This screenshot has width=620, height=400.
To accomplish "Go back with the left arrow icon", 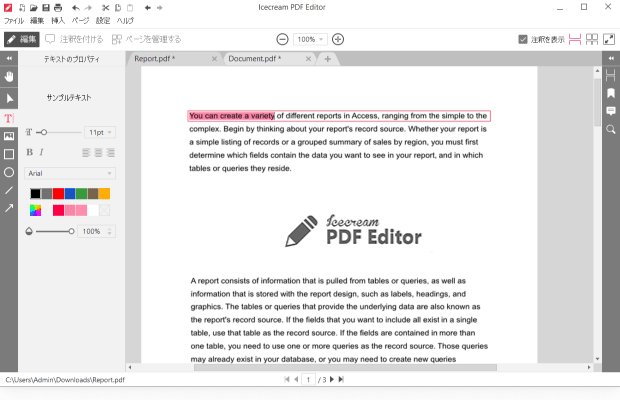I will click(147, 8).
